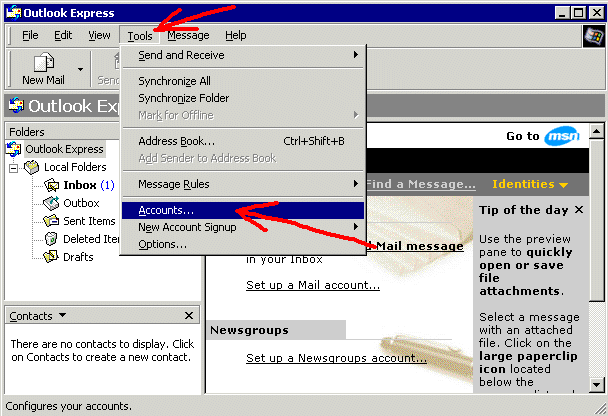The width and height of the screenshot is (608, 416).
Task: Click the Folders pane header
Action: coord(62,132)
